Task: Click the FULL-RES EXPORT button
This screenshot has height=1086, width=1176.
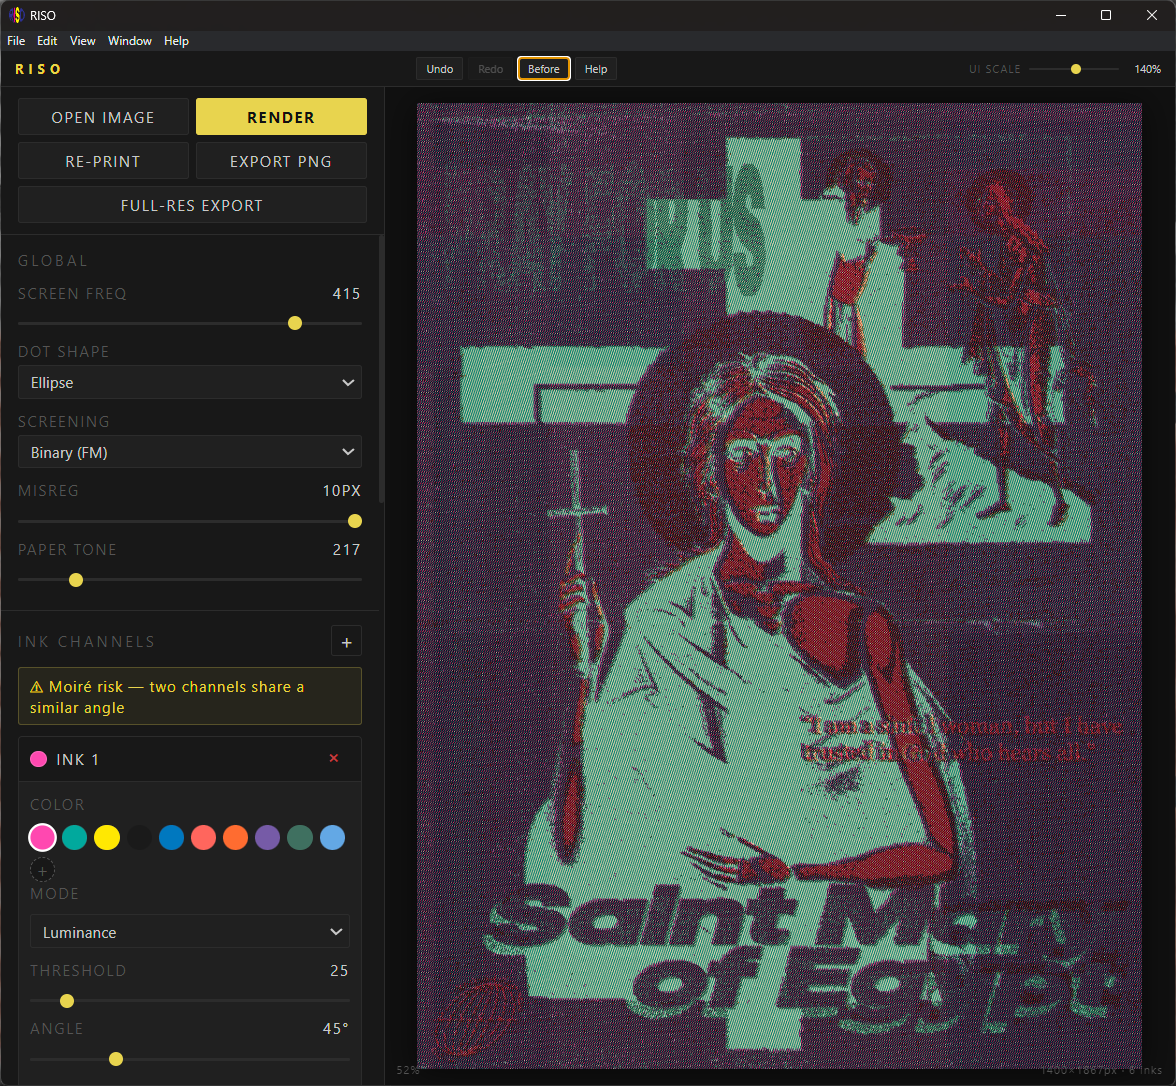Action: click(x=192, y=205)
